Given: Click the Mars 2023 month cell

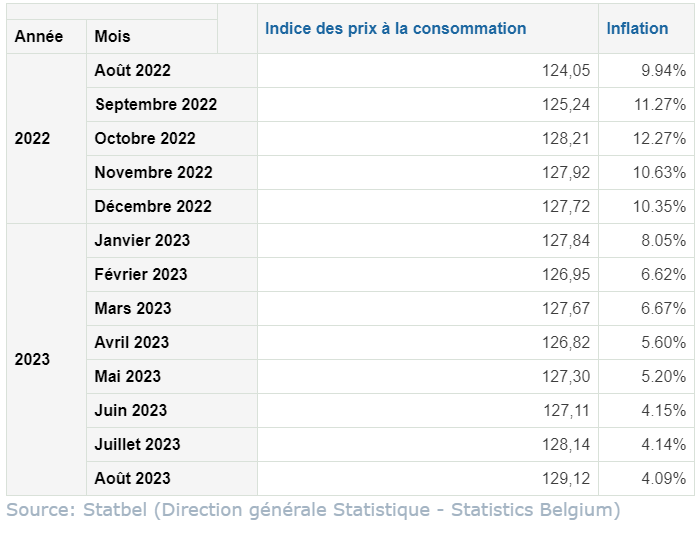Looking at the screenshot, I should (x=133, y=308).
